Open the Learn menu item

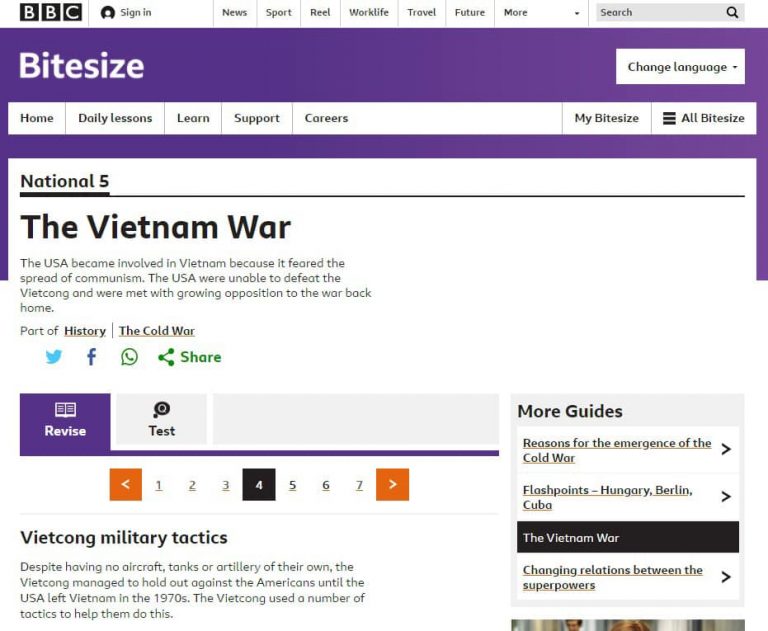(x=193, y=118)
